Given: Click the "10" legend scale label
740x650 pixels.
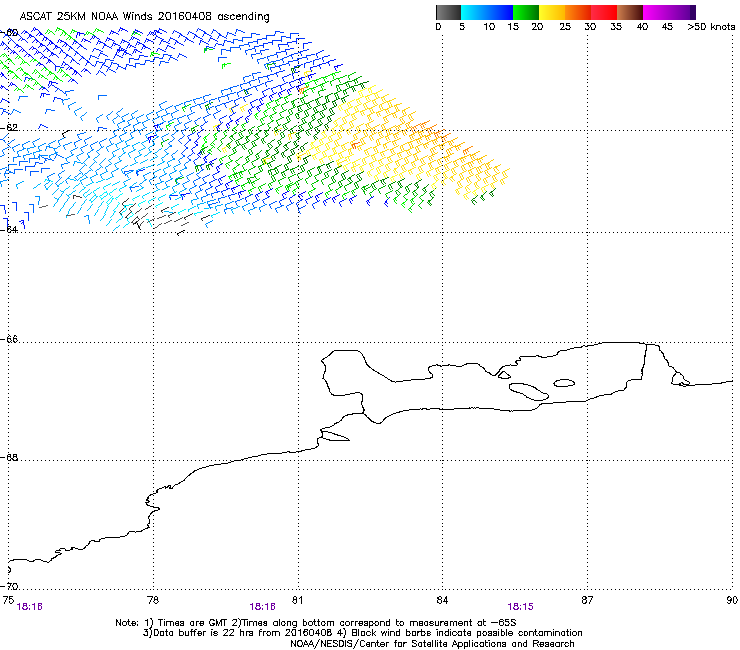Looking at the screenshot, I should tap(489, 27).
